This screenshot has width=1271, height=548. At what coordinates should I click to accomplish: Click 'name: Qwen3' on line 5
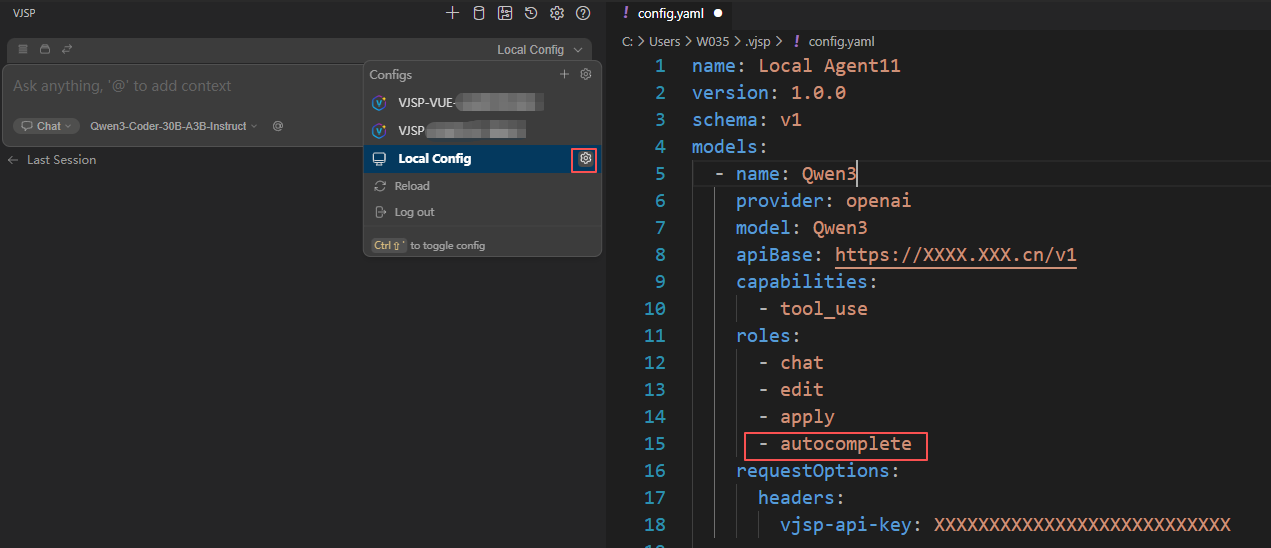tap(797, 174)
